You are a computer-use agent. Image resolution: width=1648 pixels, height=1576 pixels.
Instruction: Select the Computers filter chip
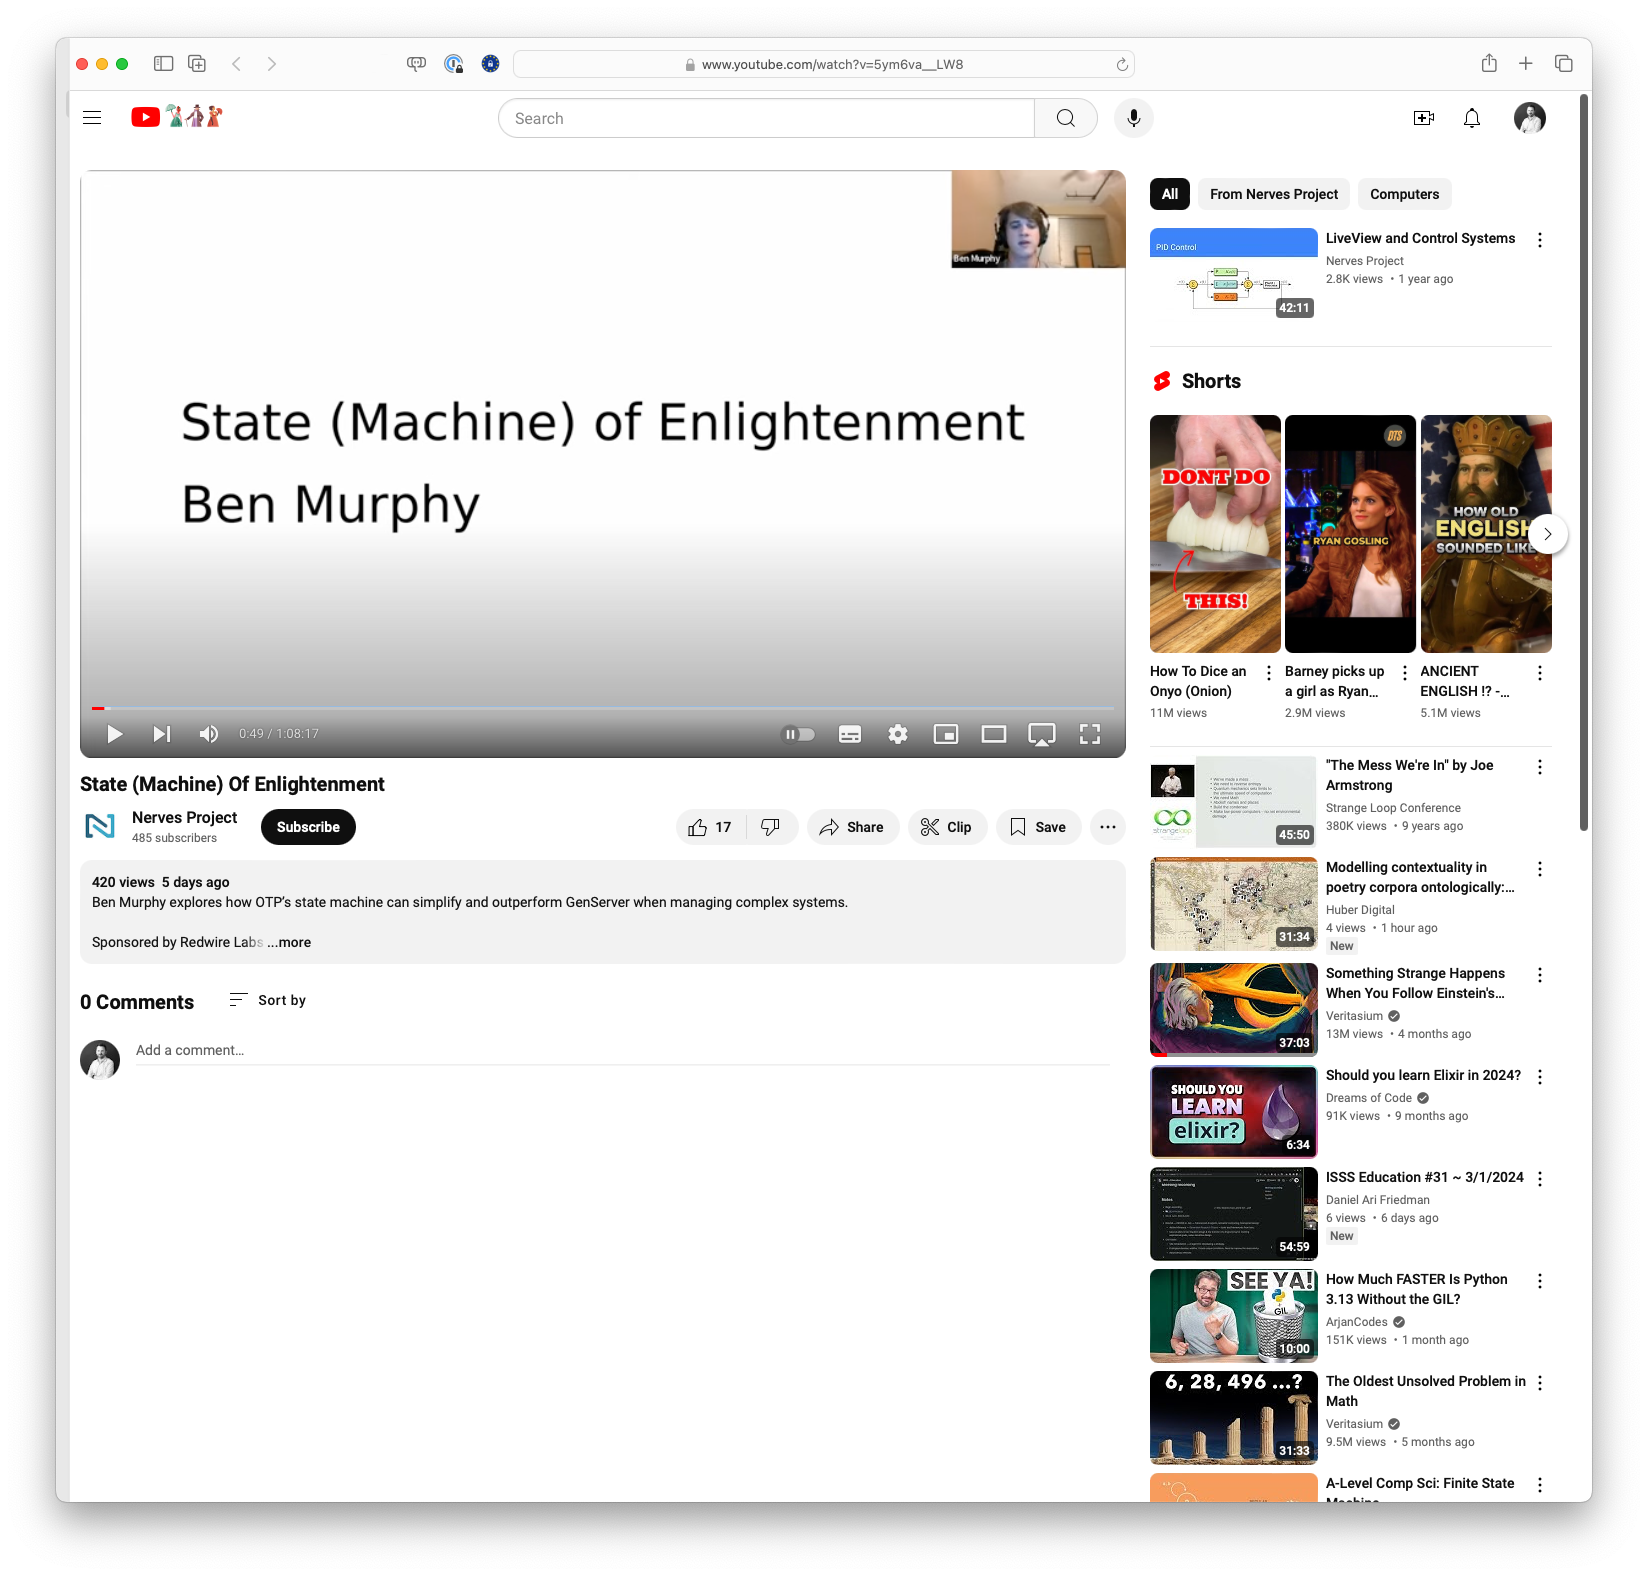point(1404,193)
